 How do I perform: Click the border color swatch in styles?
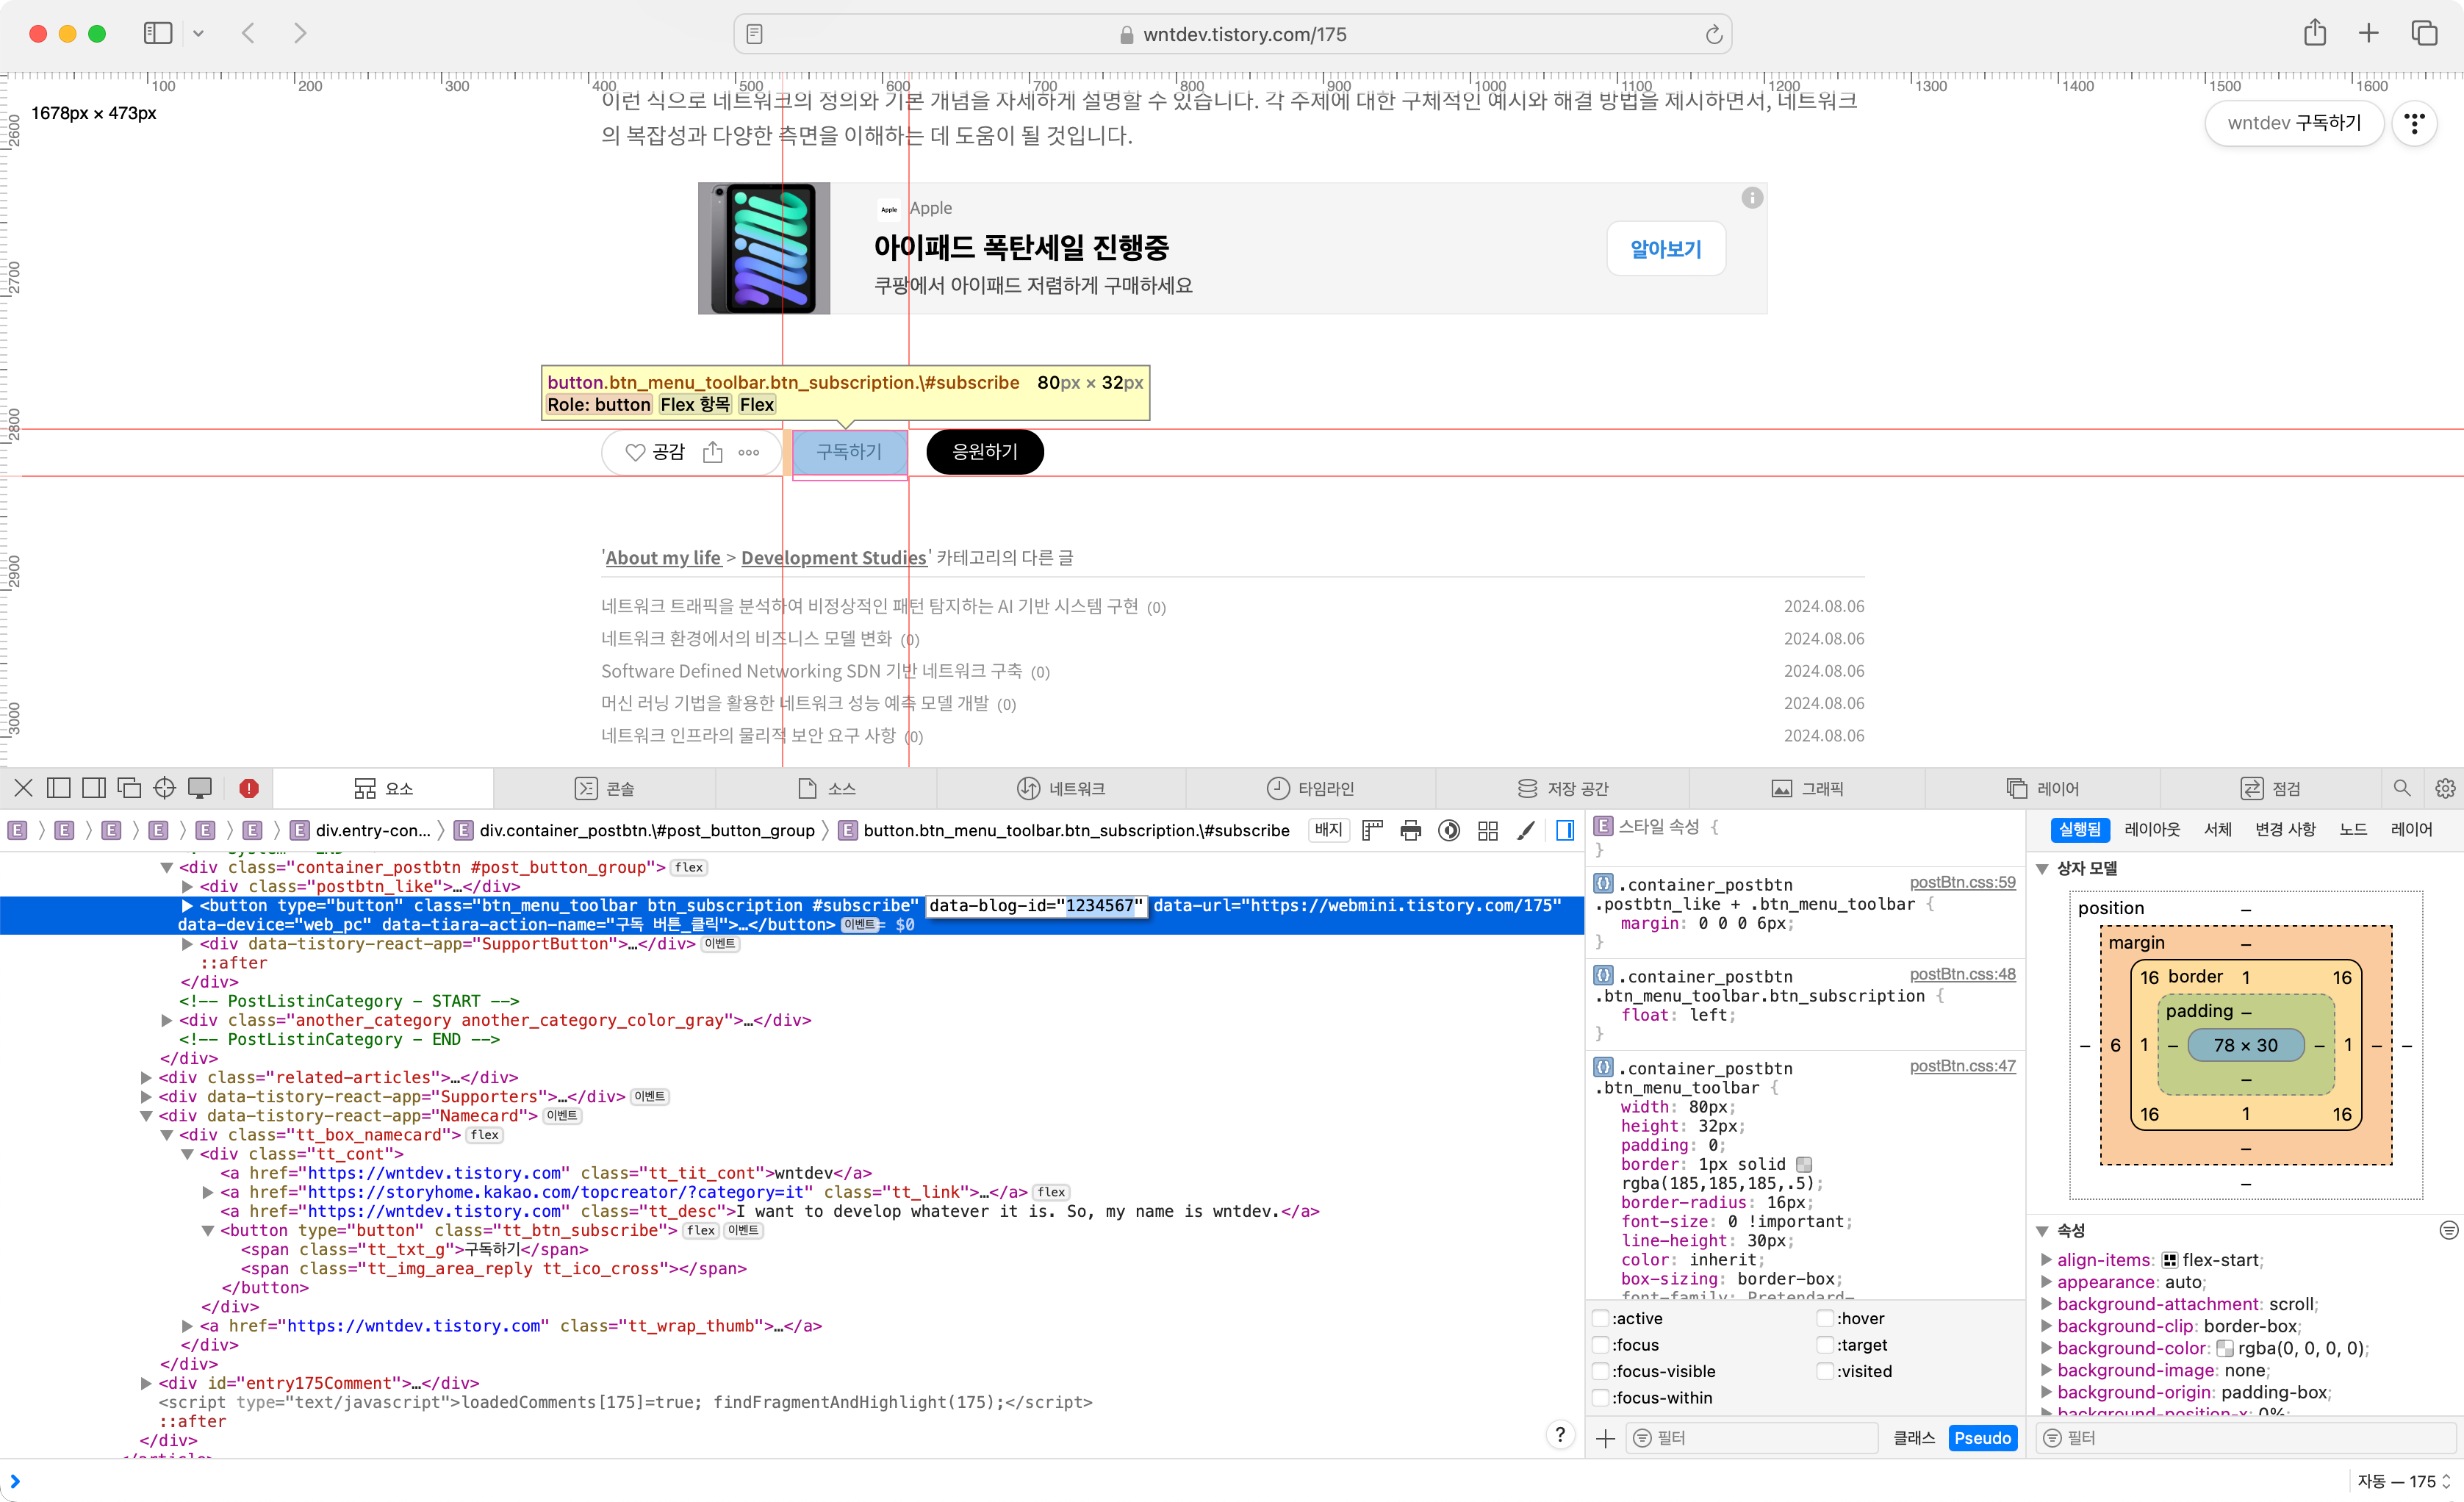(x=1803, y=1164)
